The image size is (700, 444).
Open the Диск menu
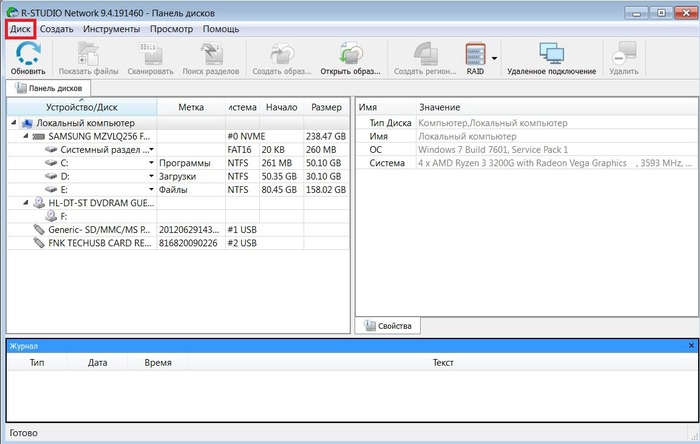(20, 29)
